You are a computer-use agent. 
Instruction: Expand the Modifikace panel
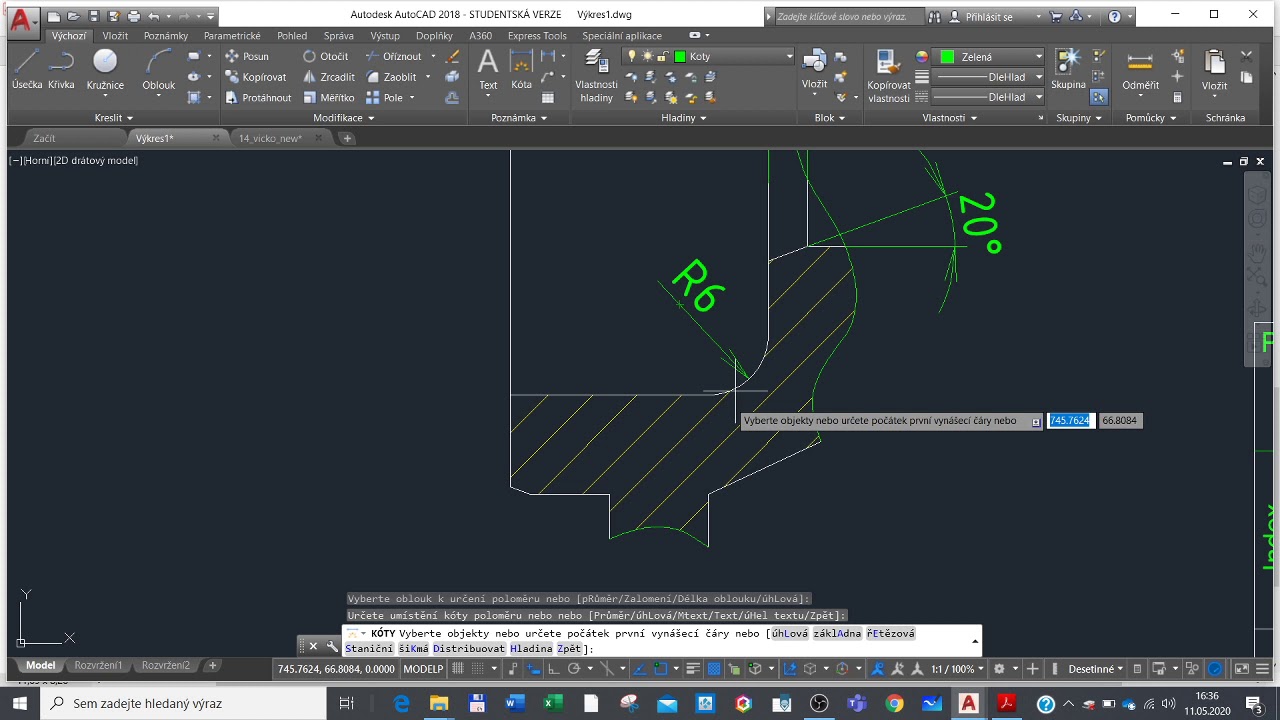pyautogui.click(x=343, y=118)
